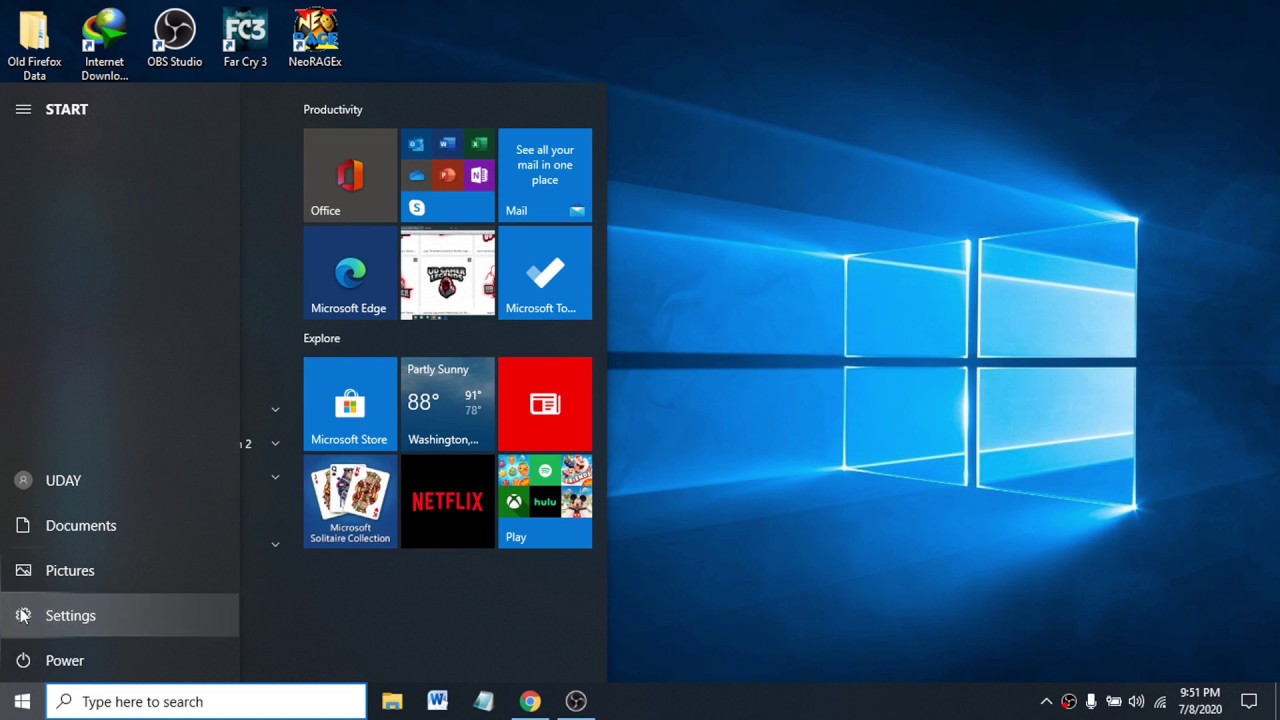Image resolution: width=1280 pixels, height=720 pixels.
Task: Open the Mail tile
Action: coord(545,175)
